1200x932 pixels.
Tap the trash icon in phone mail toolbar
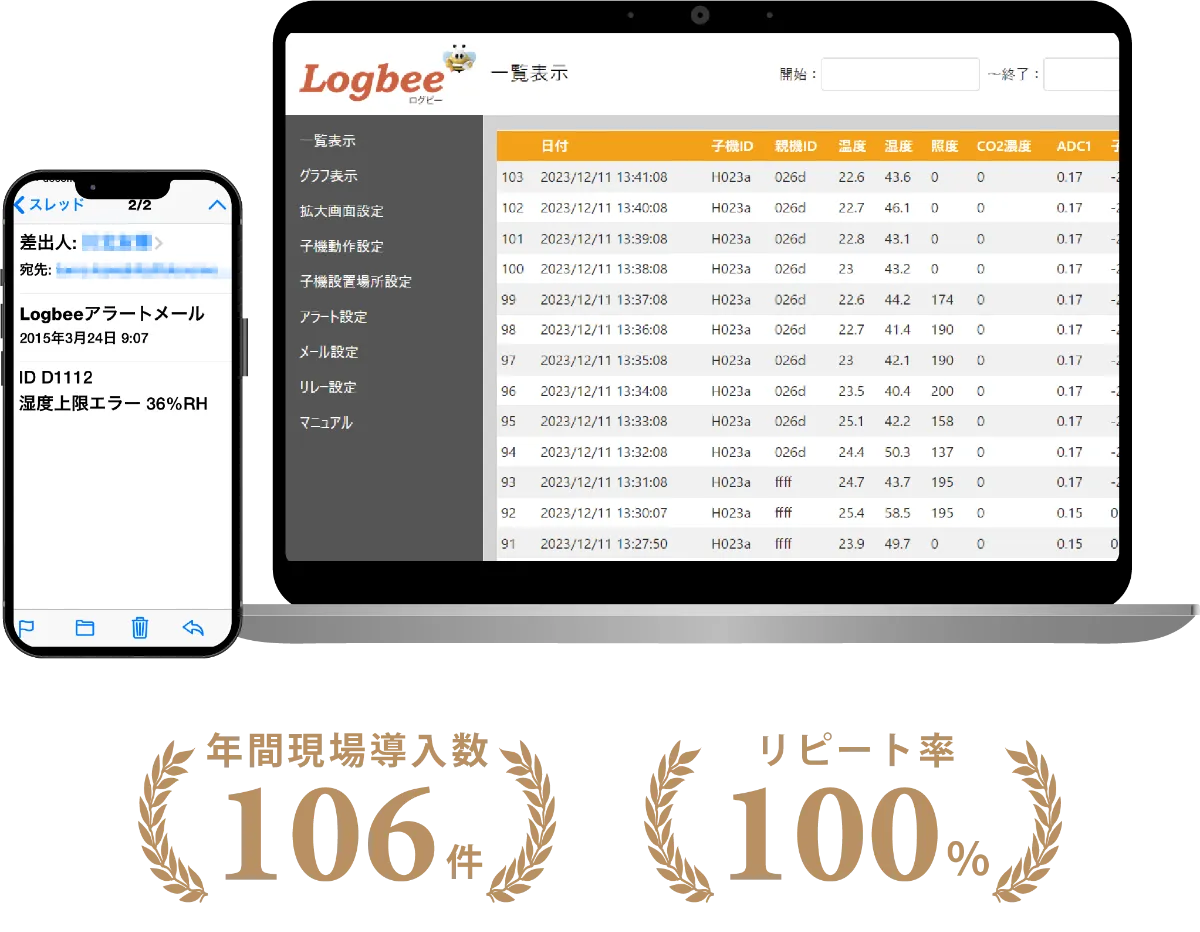point(140,627)
